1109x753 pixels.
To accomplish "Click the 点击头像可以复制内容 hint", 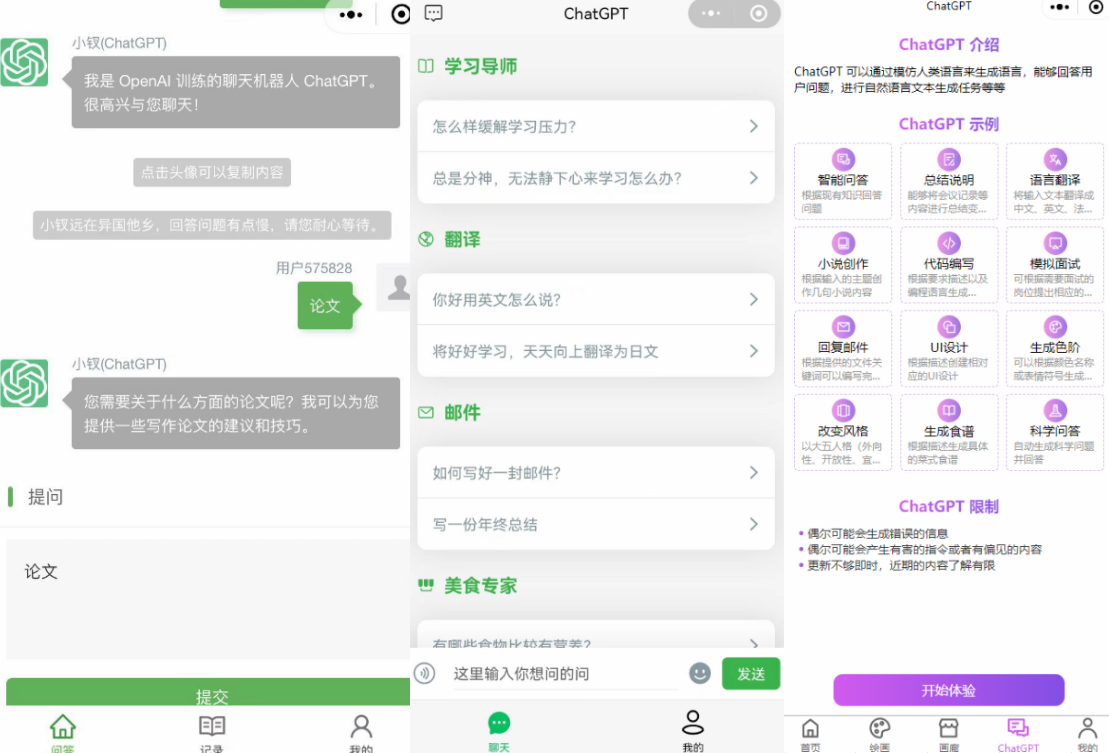I will coord(211,172).
